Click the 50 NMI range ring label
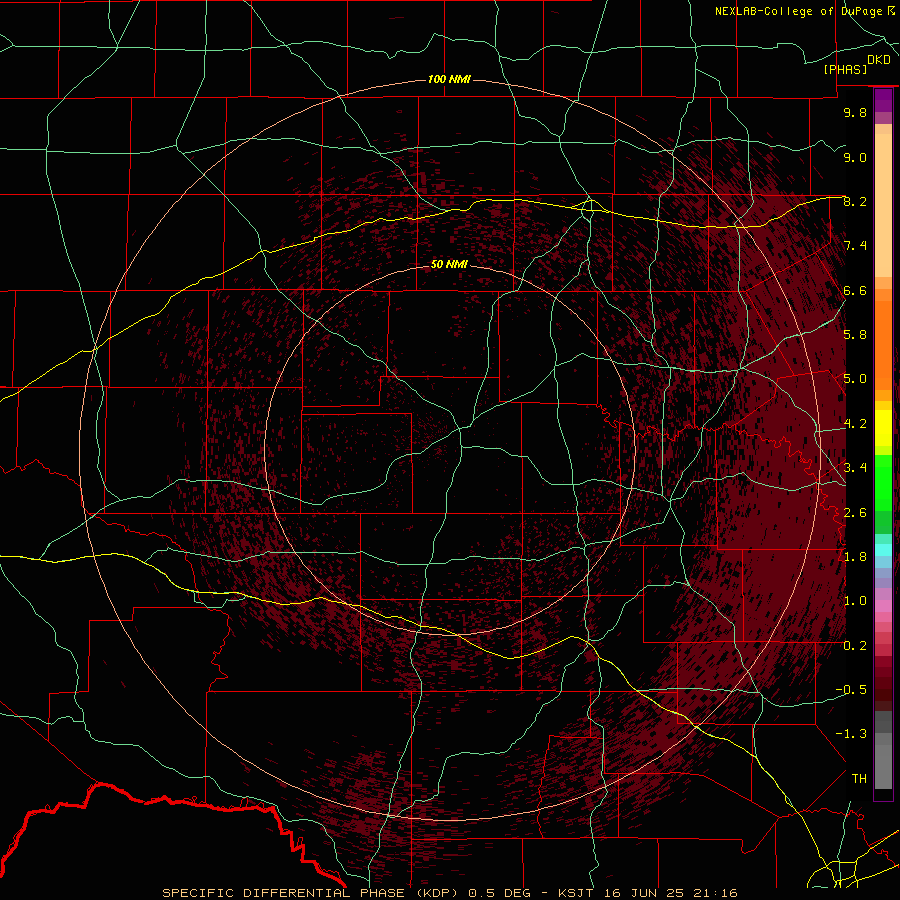This screenshot has width=900, height=900. point(449,264)
